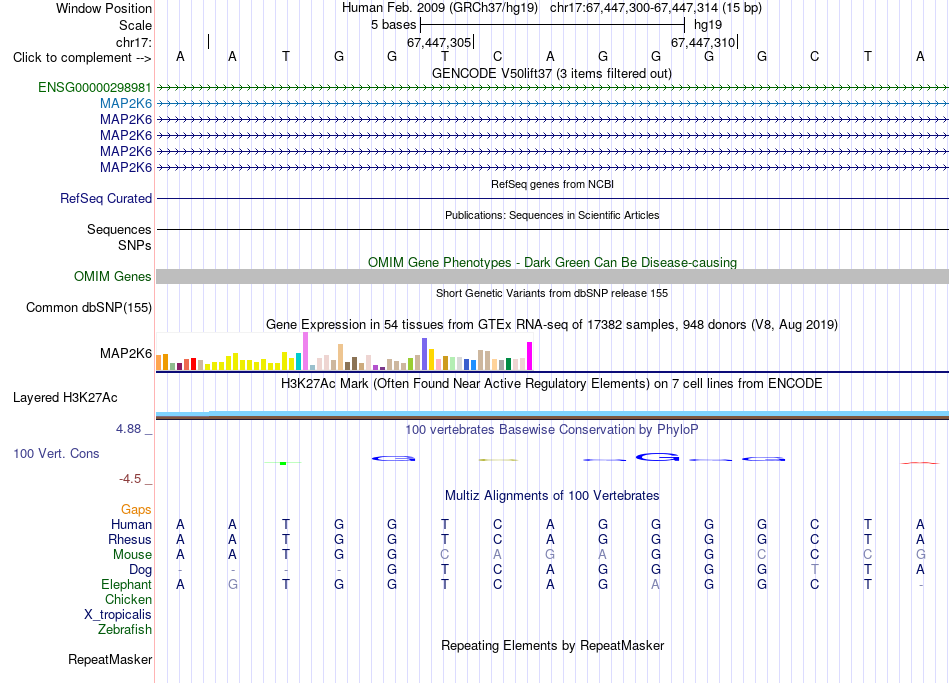Open the ENSG00000298981 gene label
Screen dimensions: 950x683
95,87
